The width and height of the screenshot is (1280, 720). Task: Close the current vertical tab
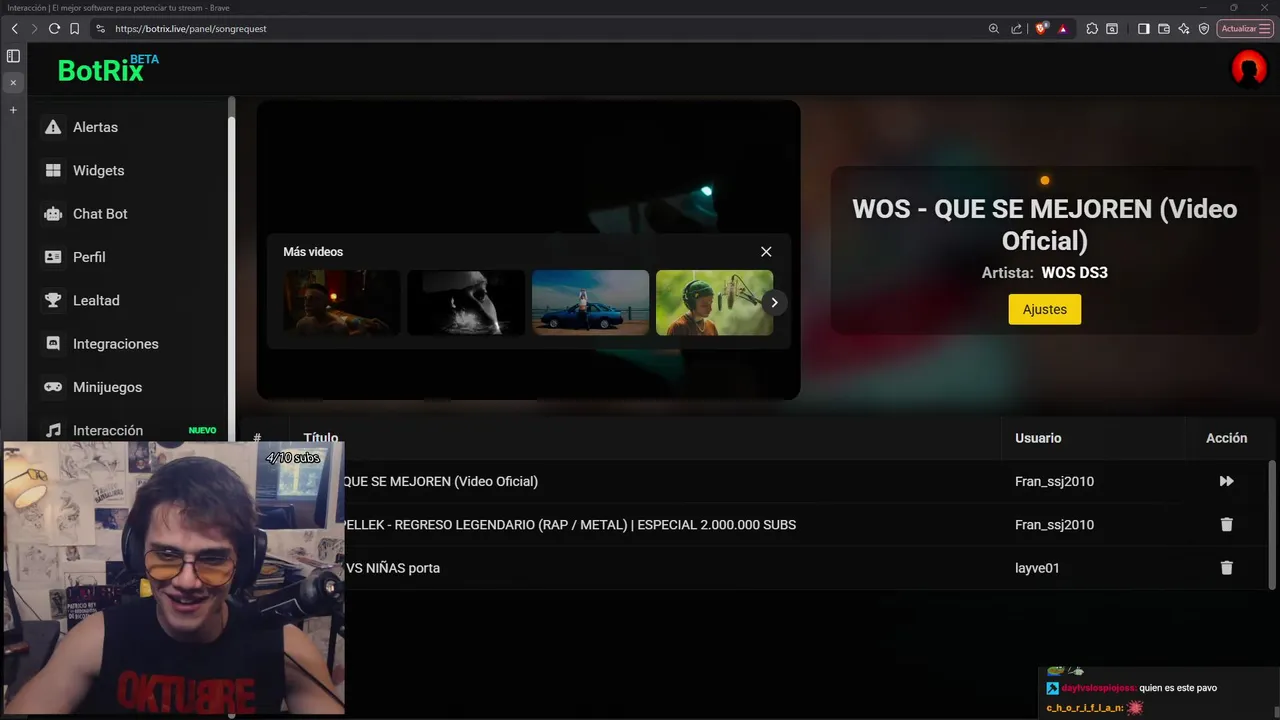[13, 82]
